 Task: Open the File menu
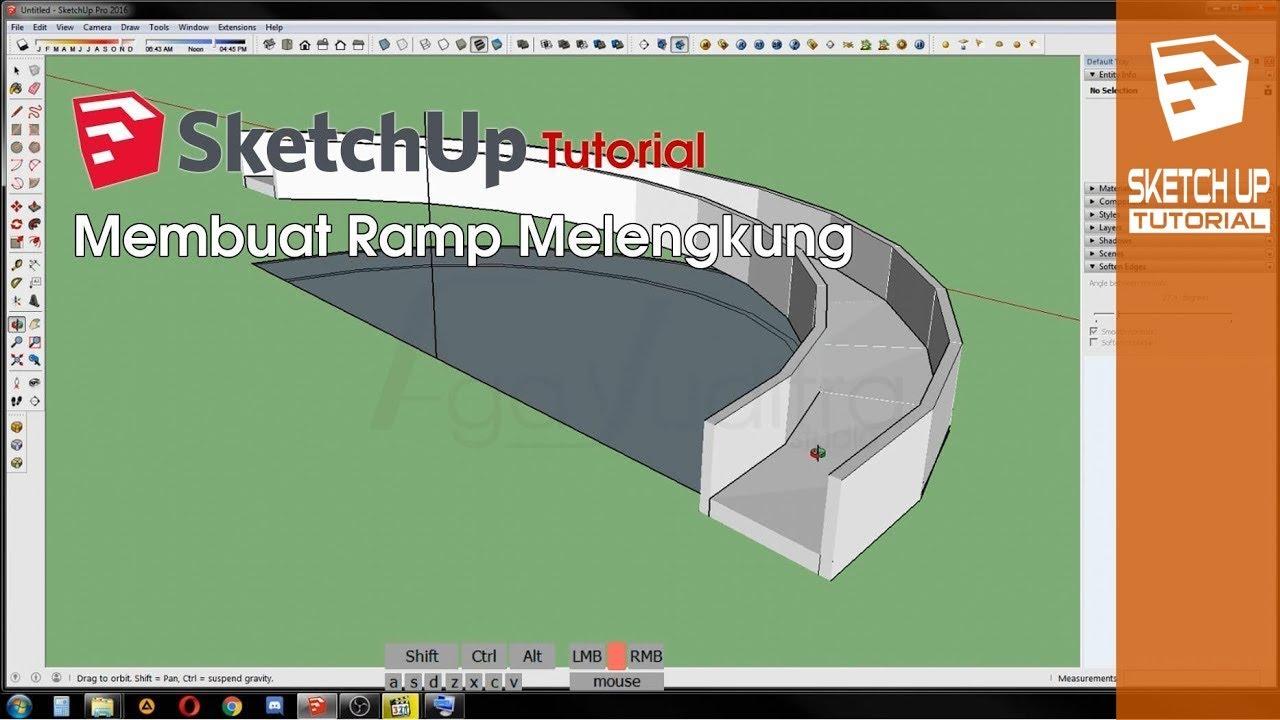pos(17,27)
